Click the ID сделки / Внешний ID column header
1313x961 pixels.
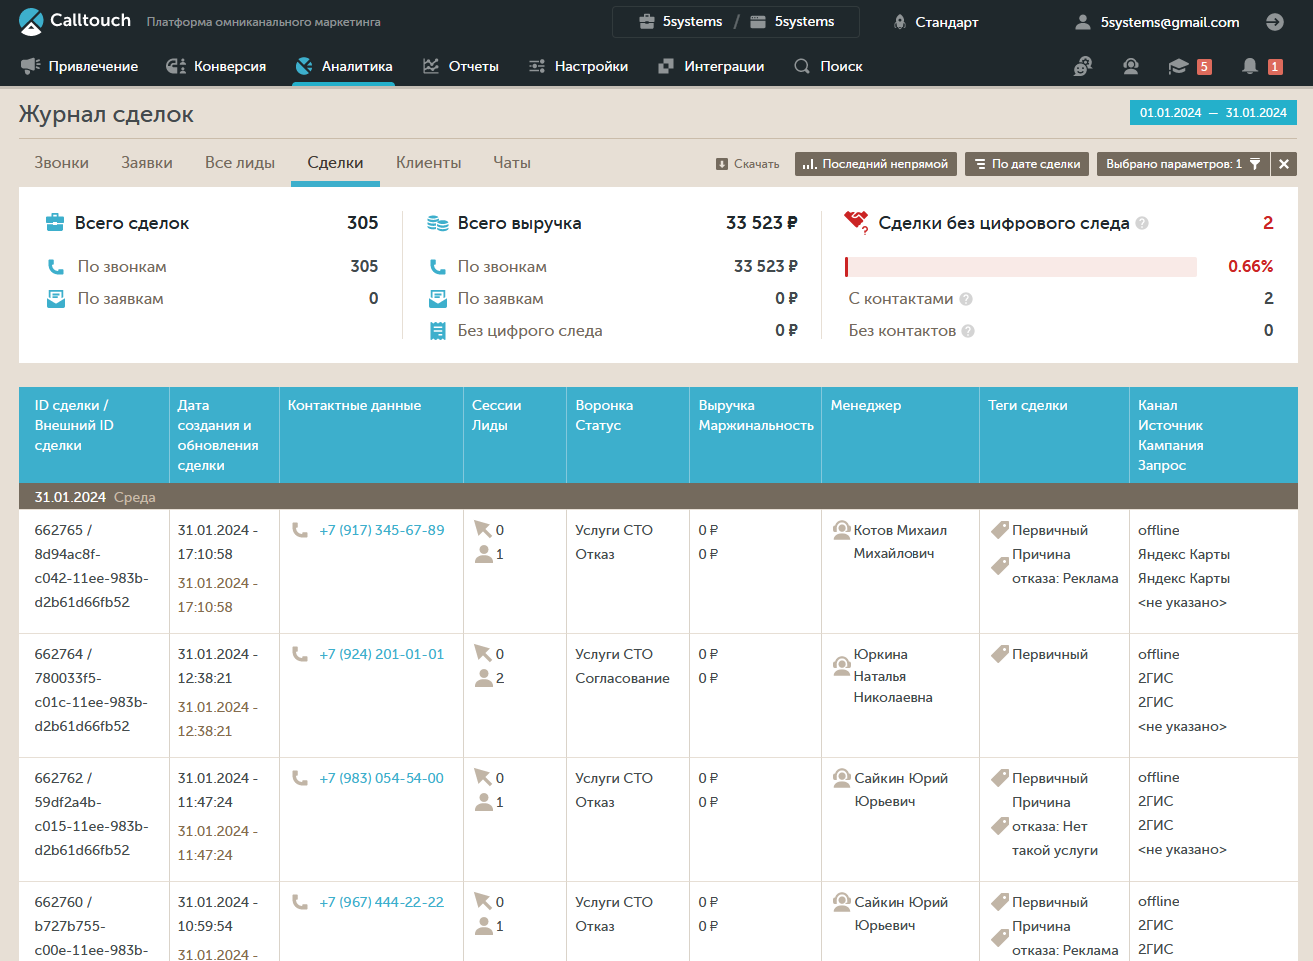tap(94, 435)
